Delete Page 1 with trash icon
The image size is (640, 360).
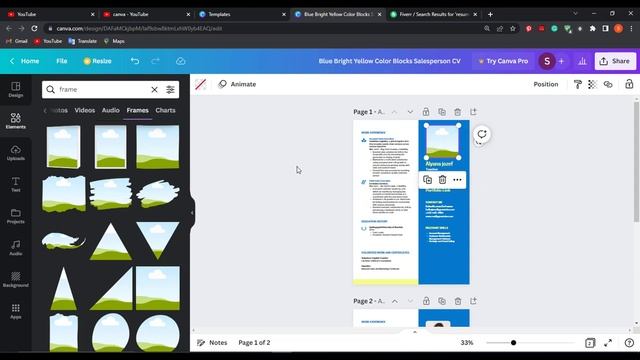coord(458,112)
